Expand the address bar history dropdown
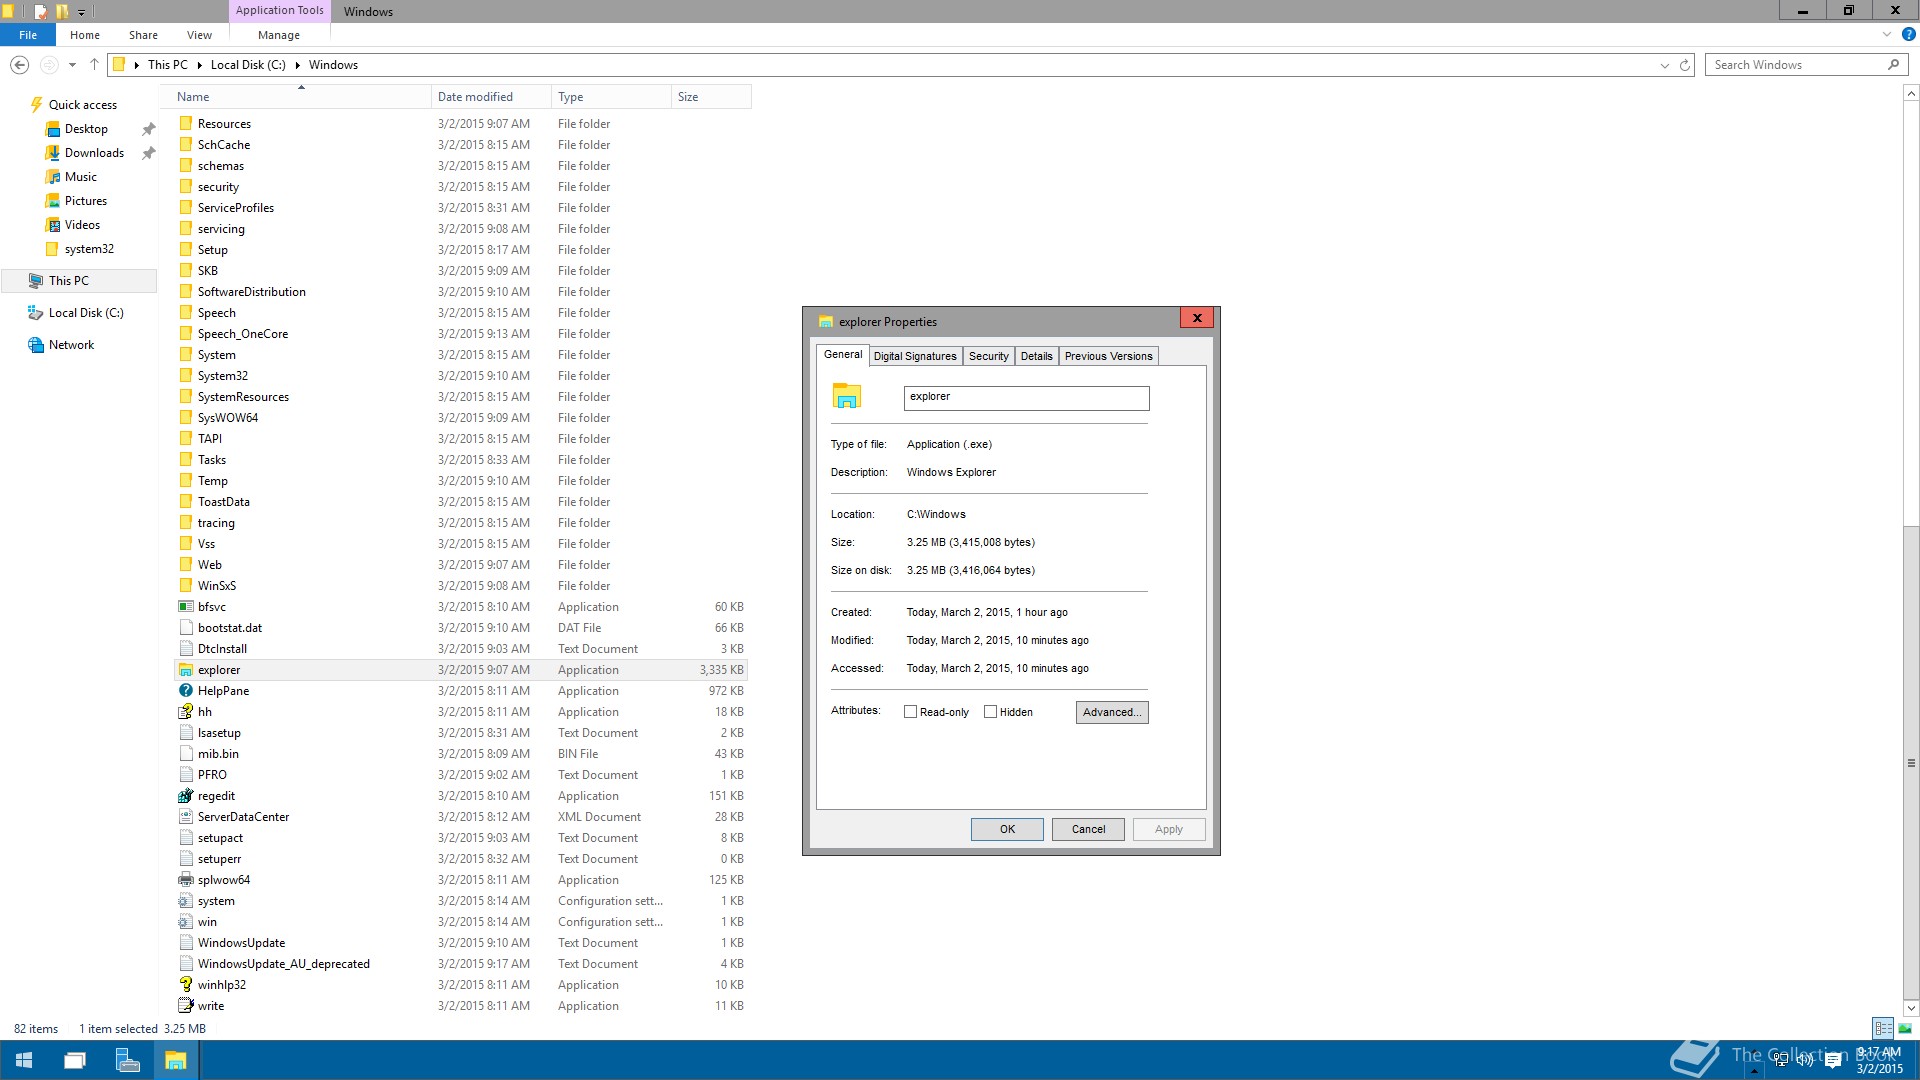Screen dimensions: 1920x1080 1664,65
